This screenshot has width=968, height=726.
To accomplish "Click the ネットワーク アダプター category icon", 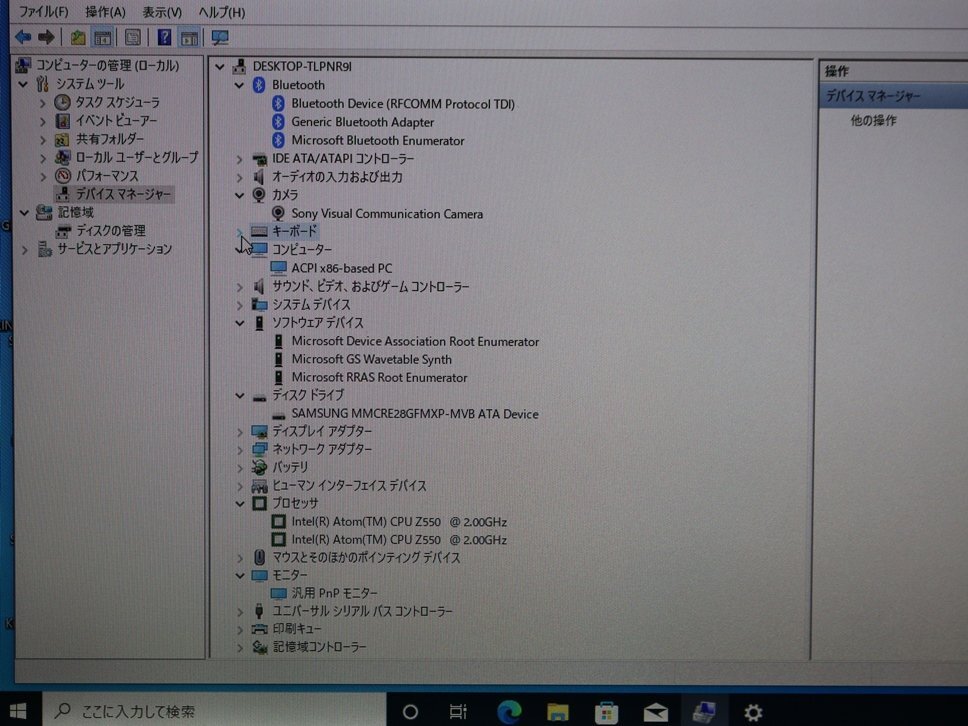I will (259, 449).
